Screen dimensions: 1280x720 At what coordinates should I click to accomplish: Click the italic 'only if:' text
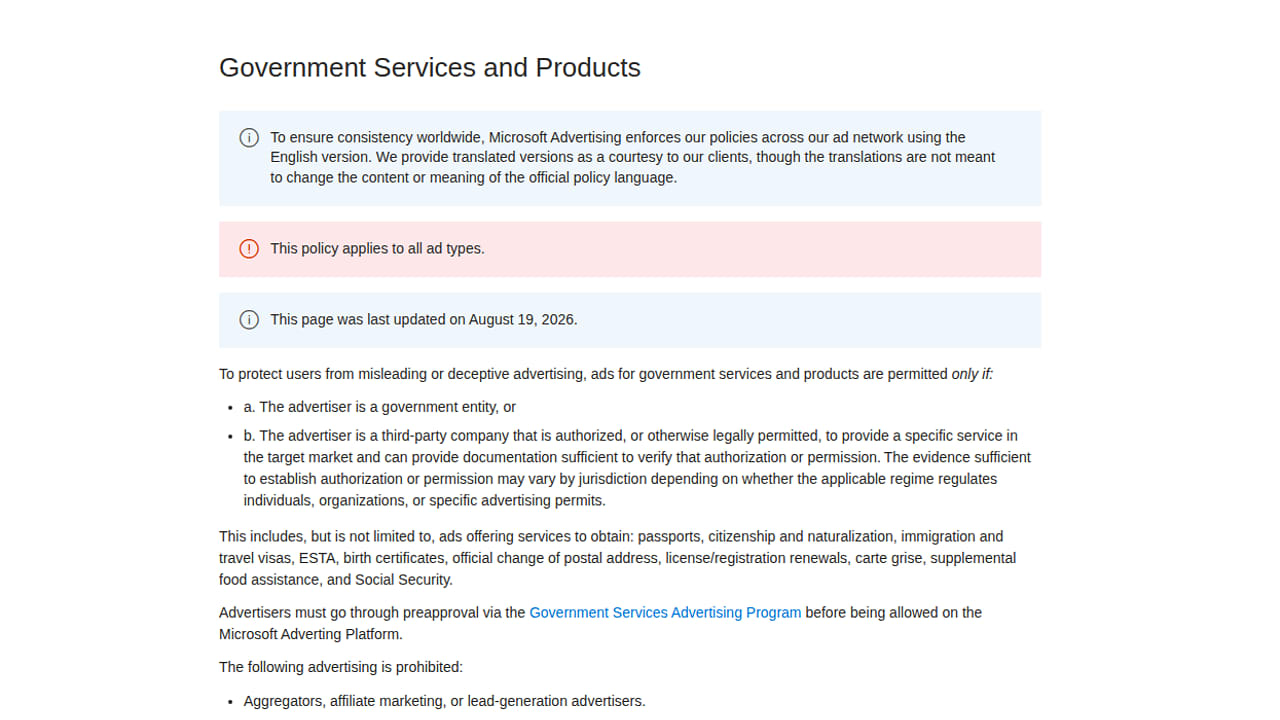972,374
